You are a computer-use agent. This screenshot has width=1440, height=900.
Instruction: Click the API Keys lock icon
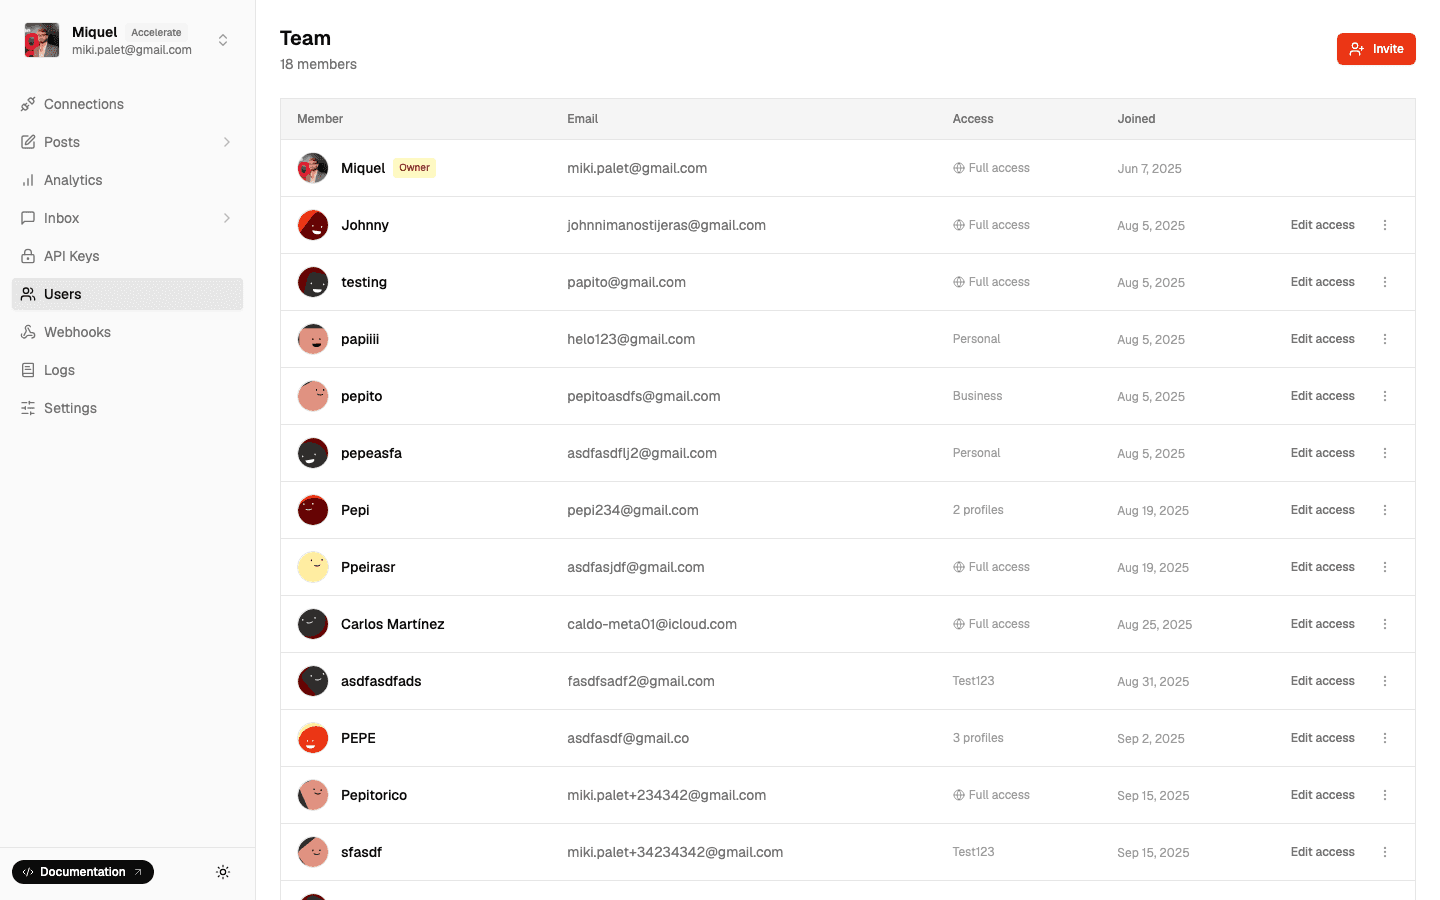pos(28,256)
